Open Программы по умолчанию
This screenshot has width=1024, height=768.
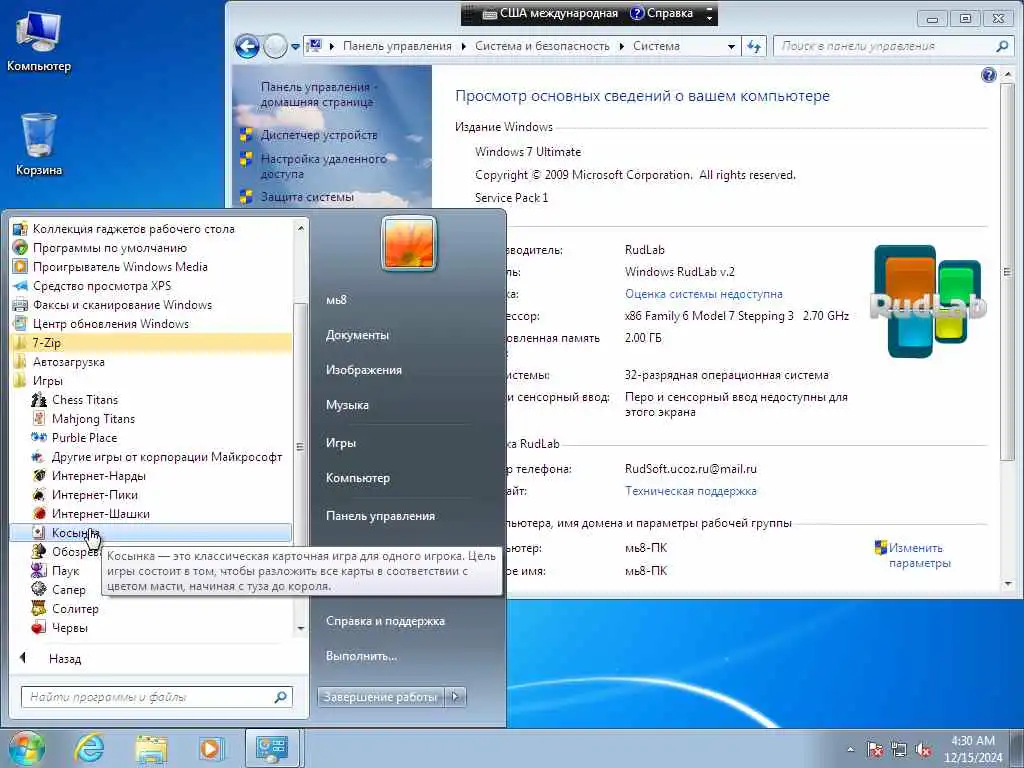click(x=110, y=248)
